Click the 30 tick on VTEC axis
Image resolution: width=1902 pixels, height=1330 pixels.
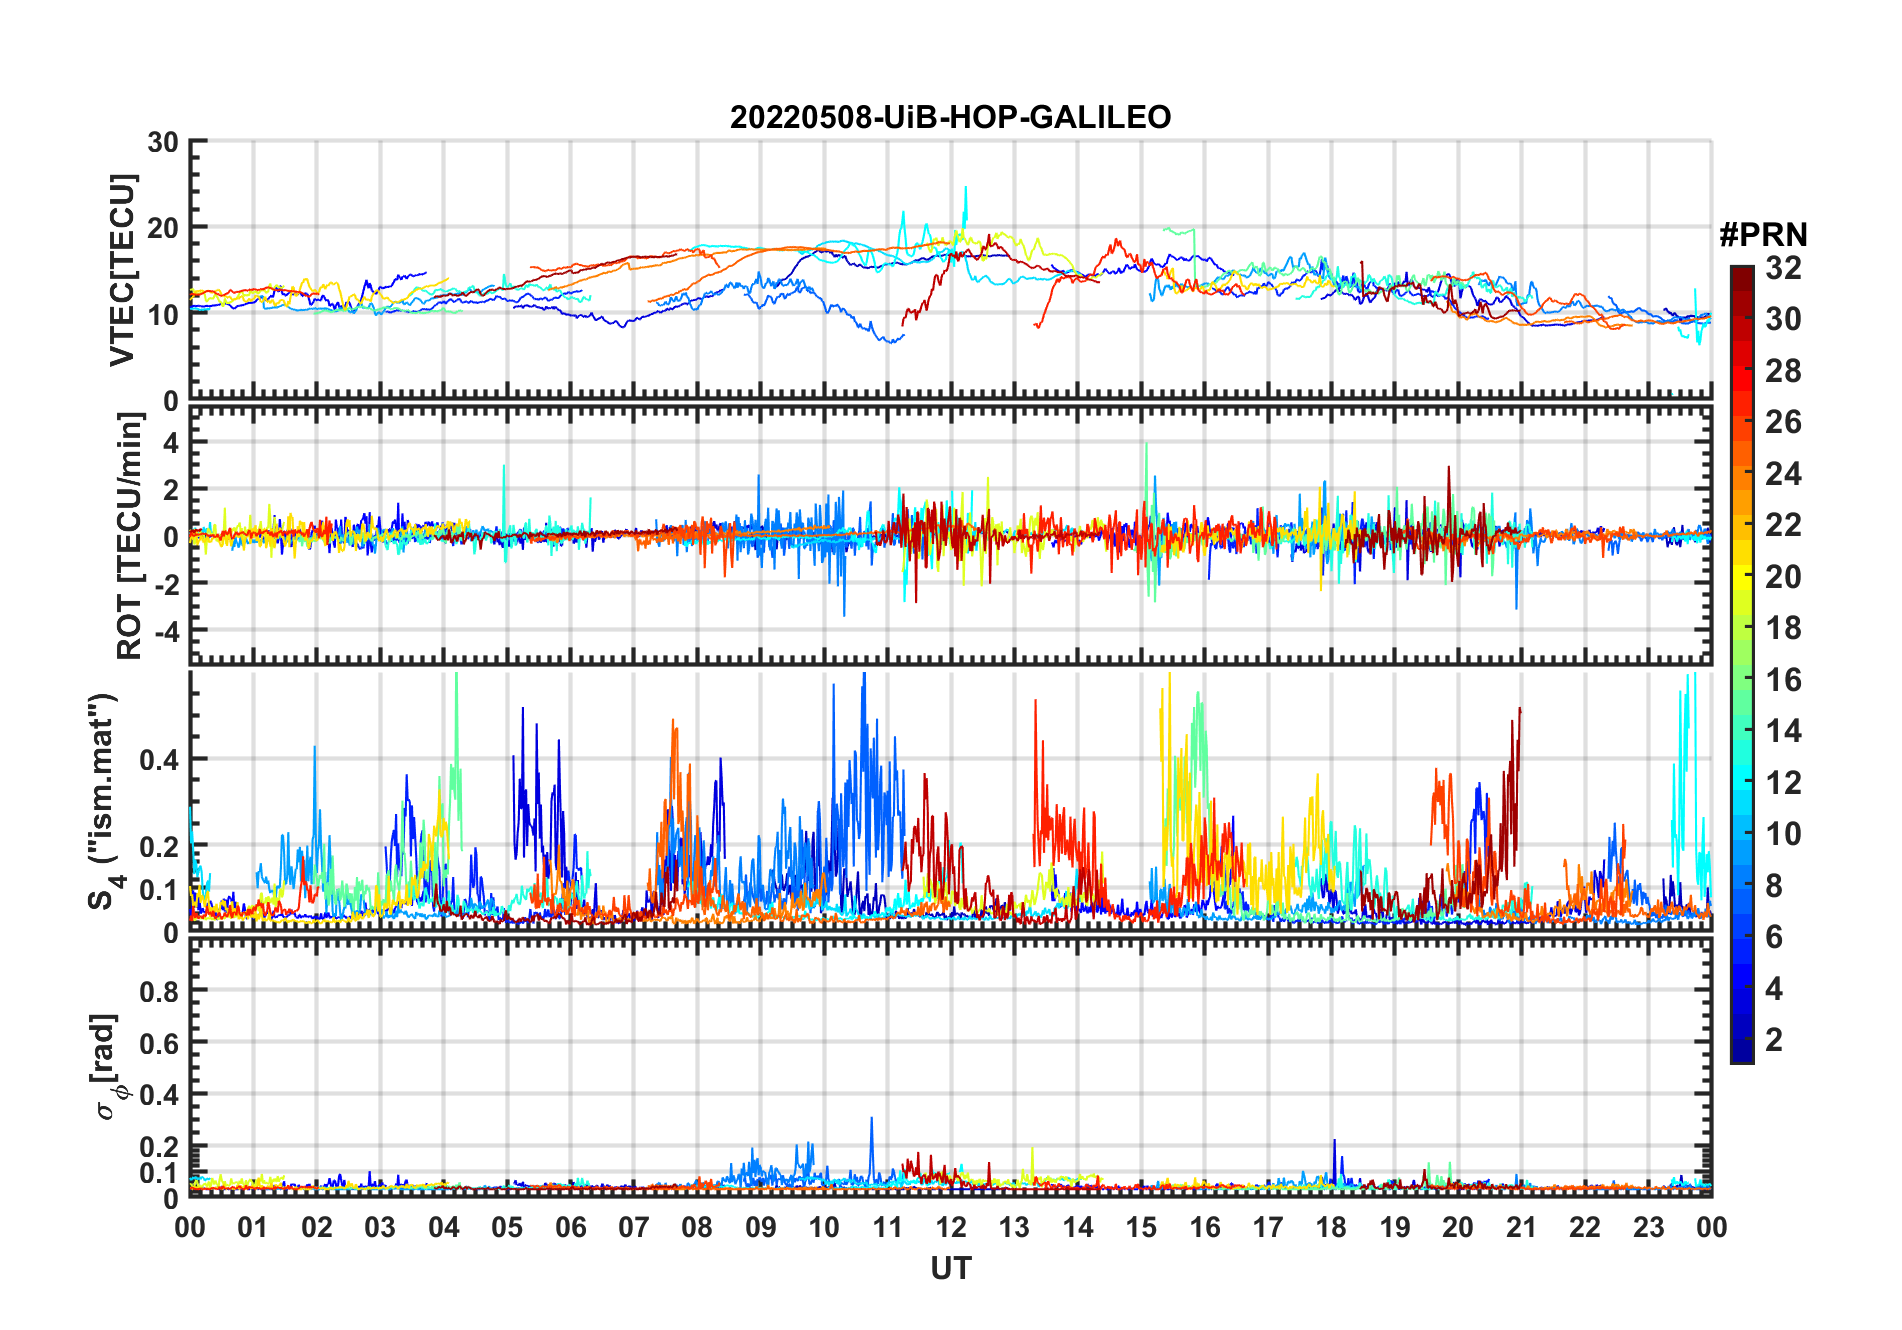tap(163, 142)
